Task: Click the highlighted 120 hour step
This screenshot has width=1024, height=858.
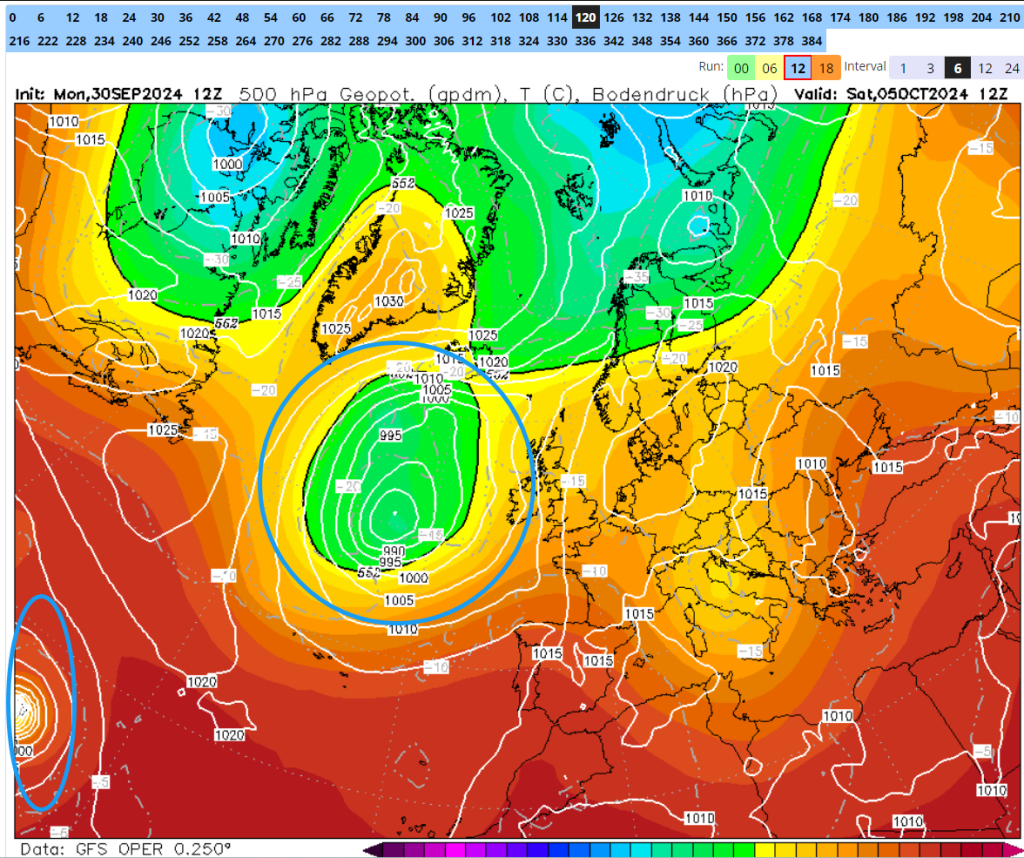Action: 585,18
